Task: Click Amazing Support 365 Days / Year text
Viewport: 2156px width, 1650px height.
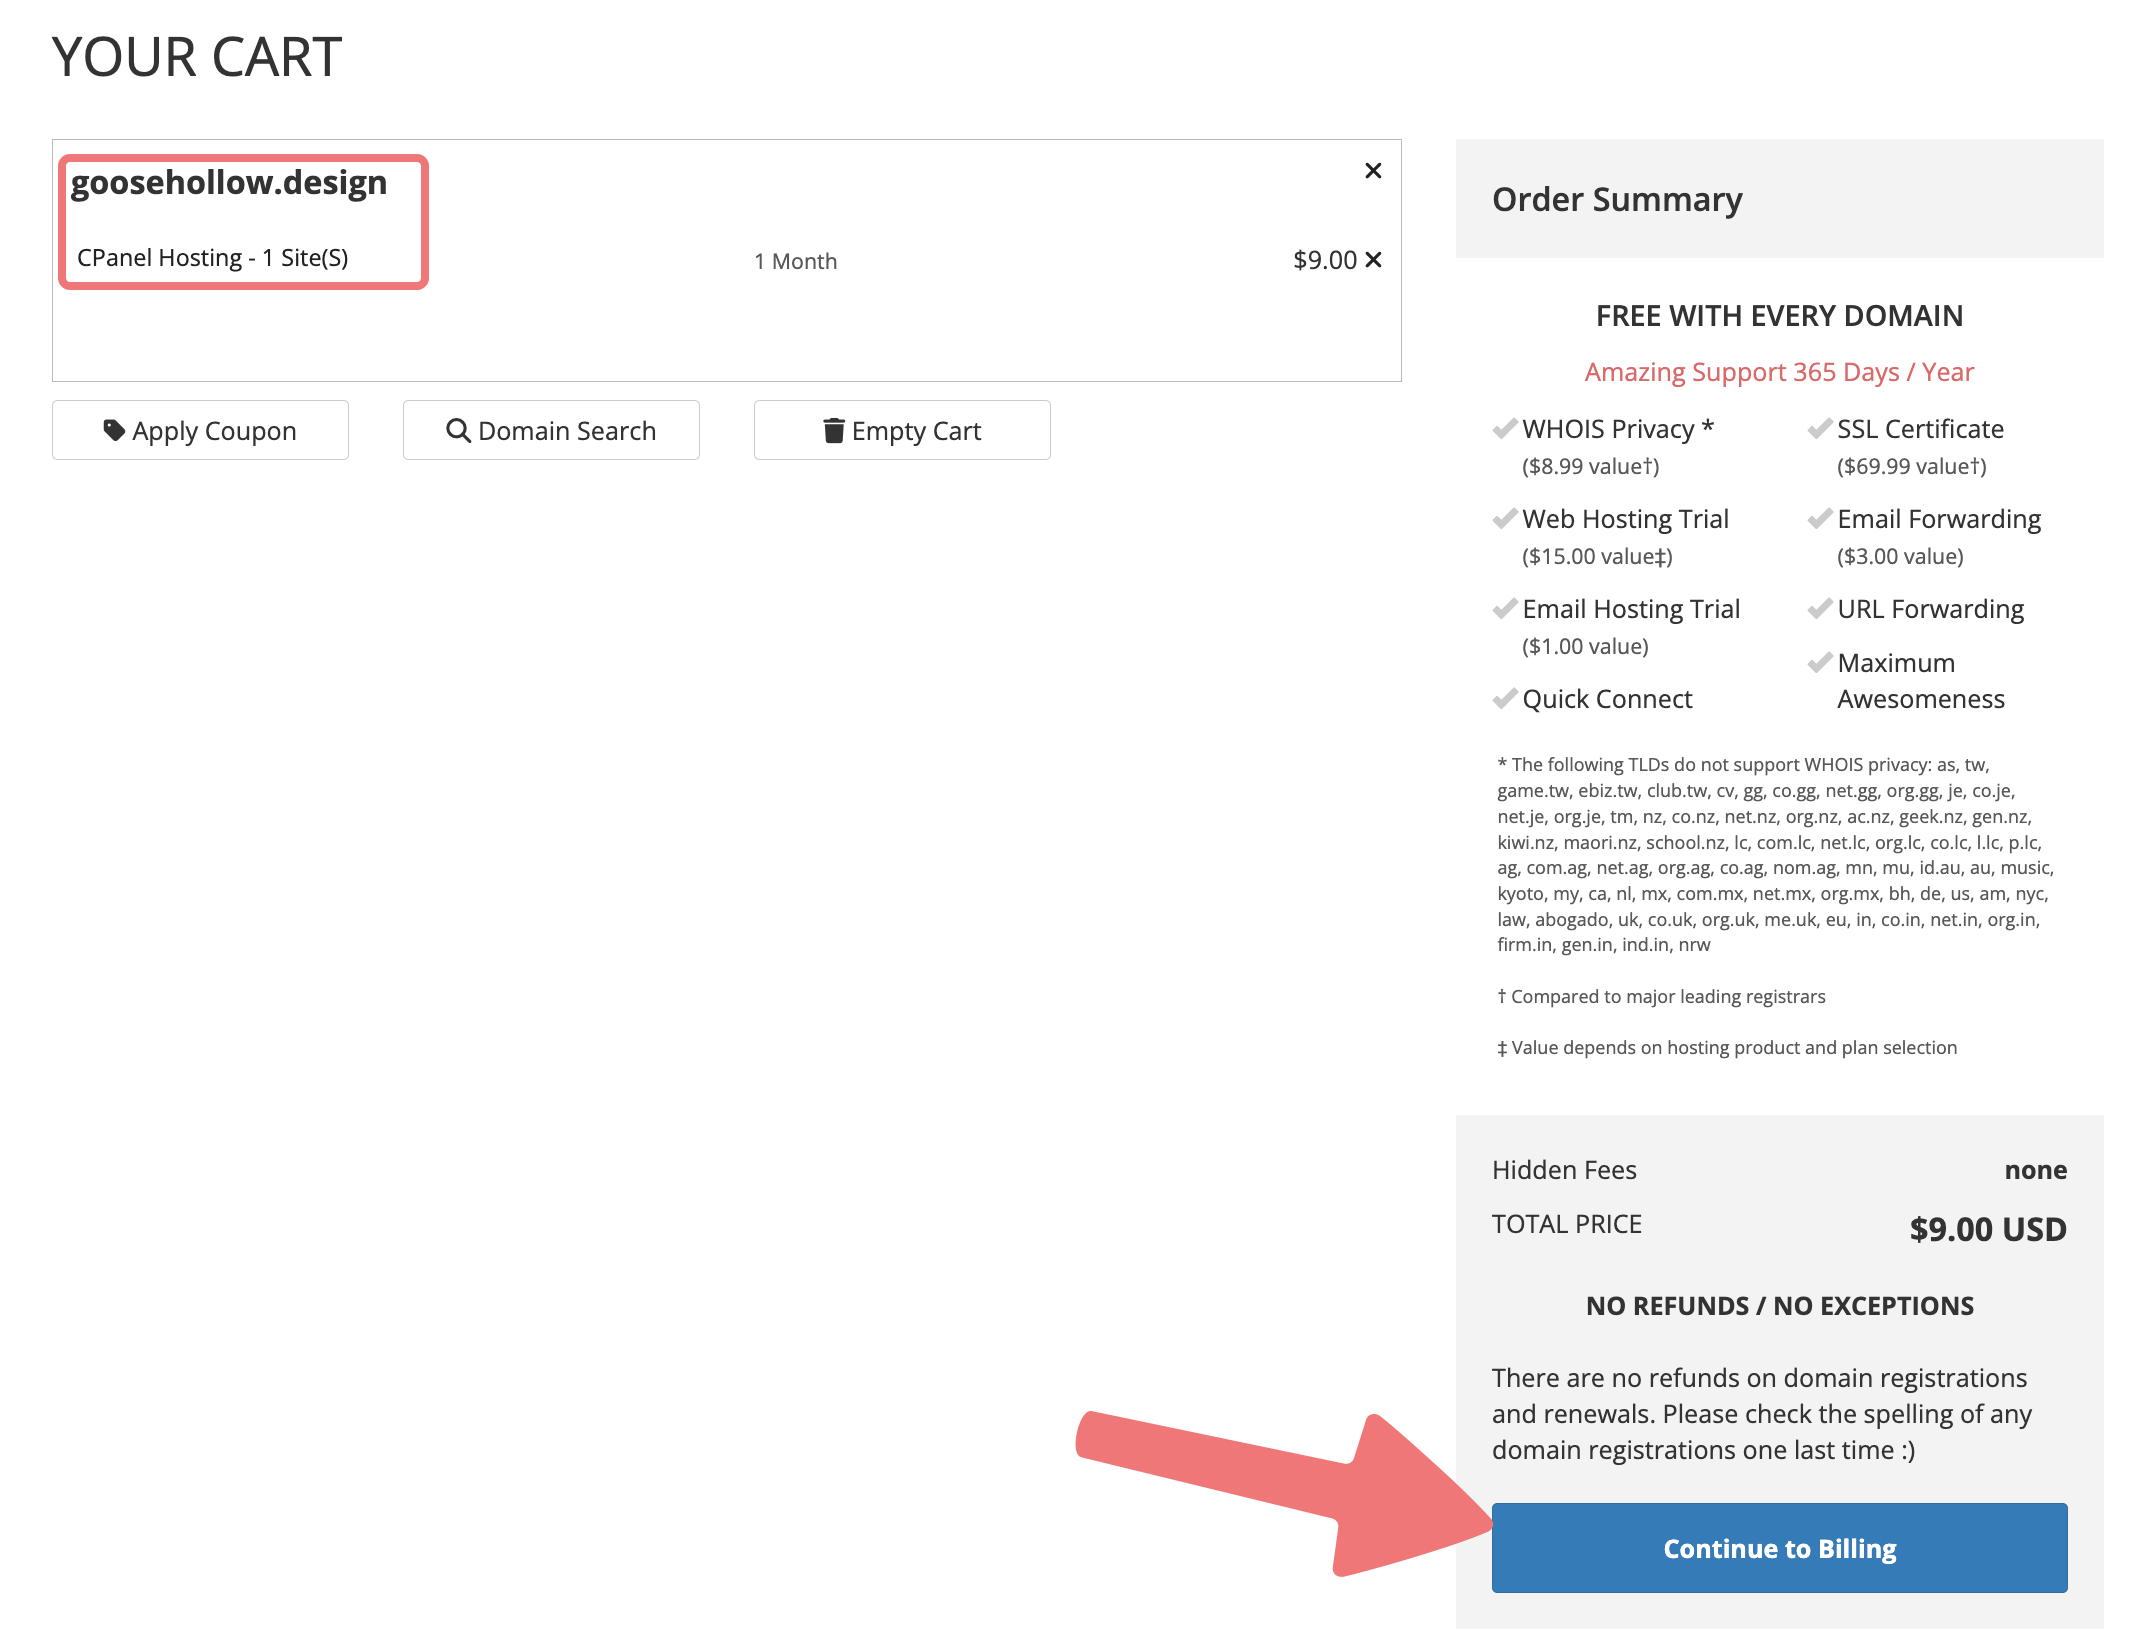Action: pyautogui.click(x=1778, y=372)
